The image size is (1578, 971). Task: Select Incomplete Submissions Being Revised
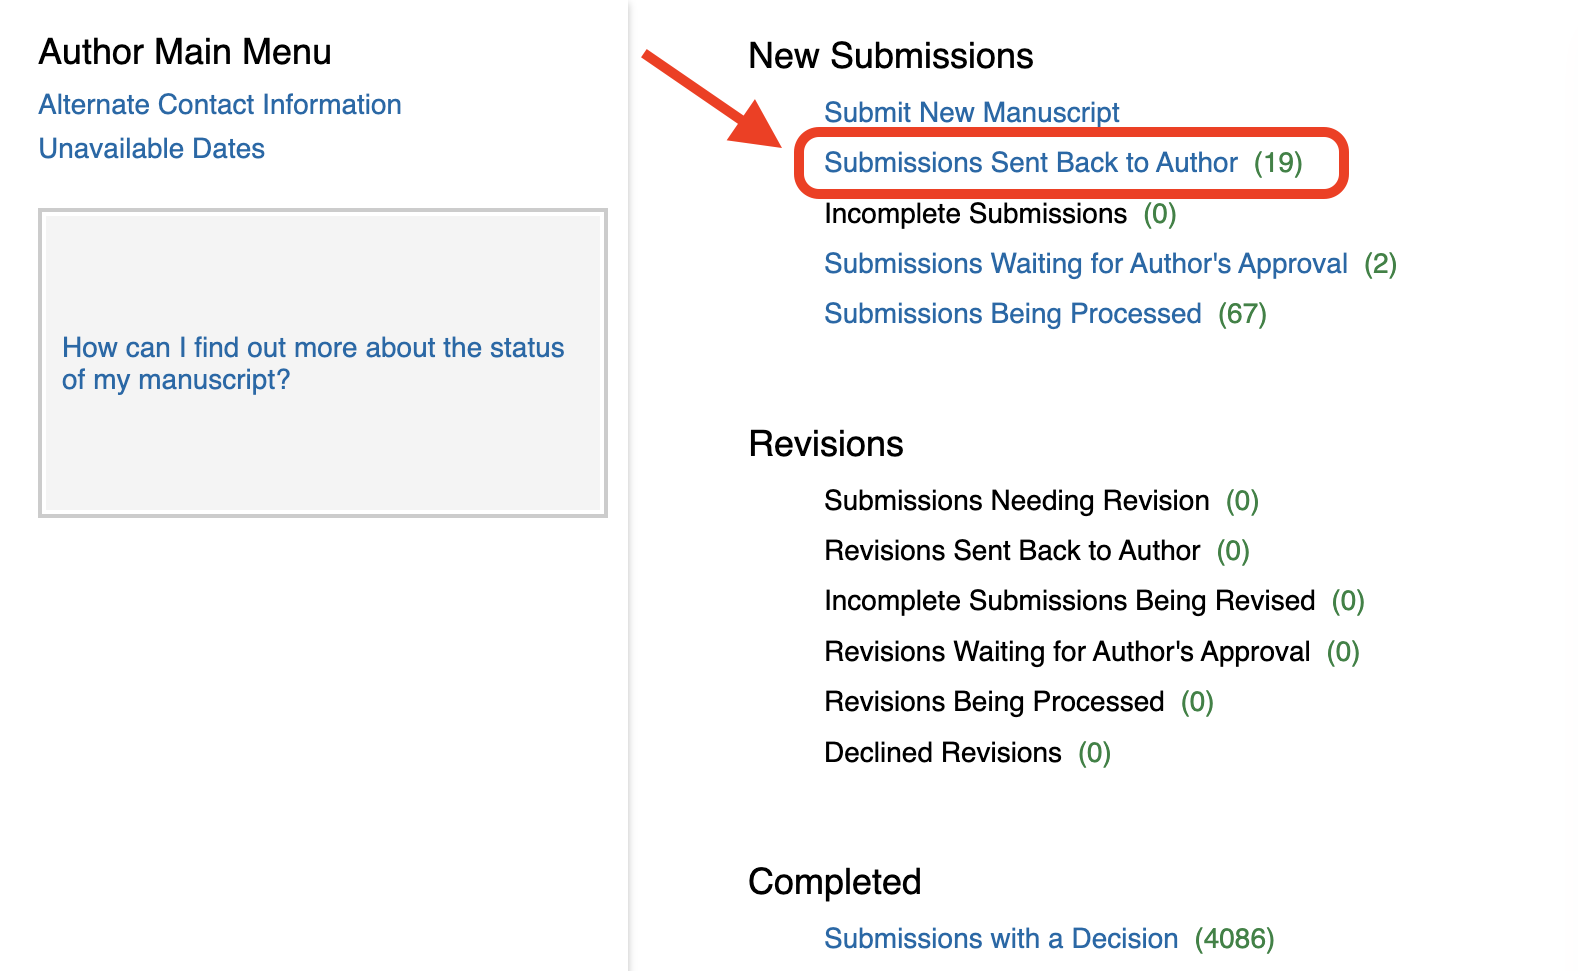click(1069, 601)
